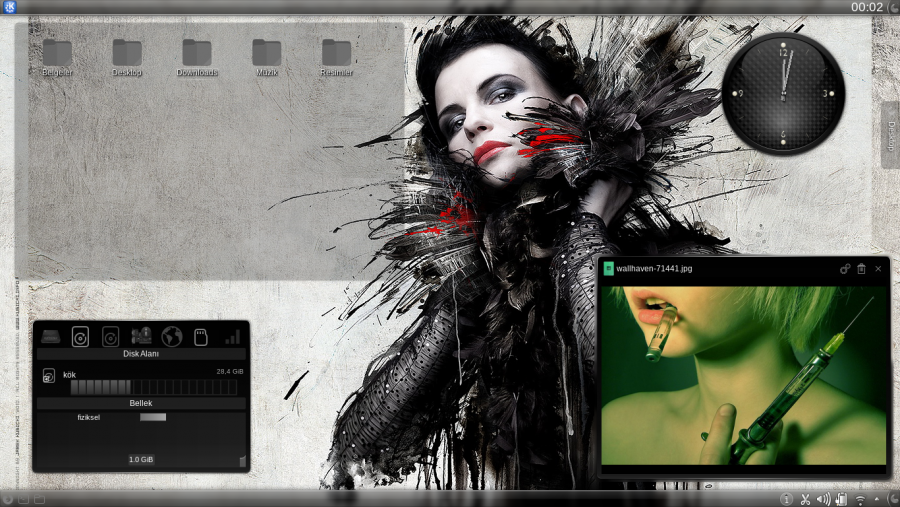Toggle the highlighted disk space monitor icon
900x507 pixels.
[x=80, y=336]
